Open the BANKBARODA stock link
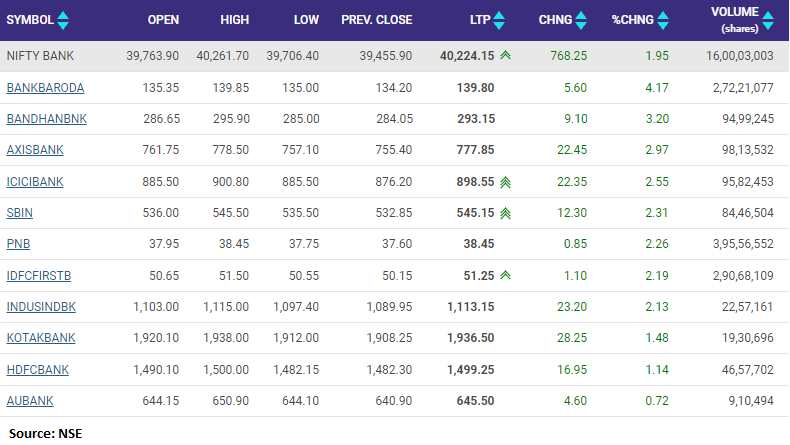Screen dimensions: 790x445 45,88
